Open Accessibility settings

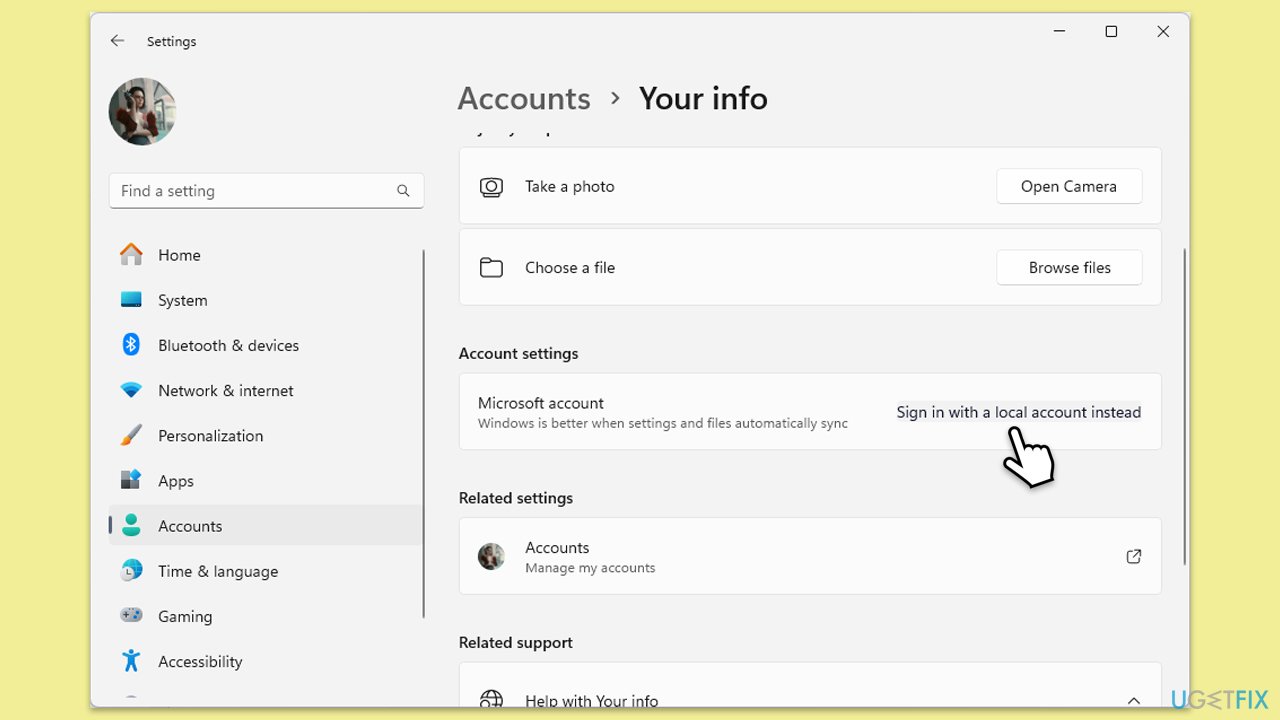[x=266, y=661]
